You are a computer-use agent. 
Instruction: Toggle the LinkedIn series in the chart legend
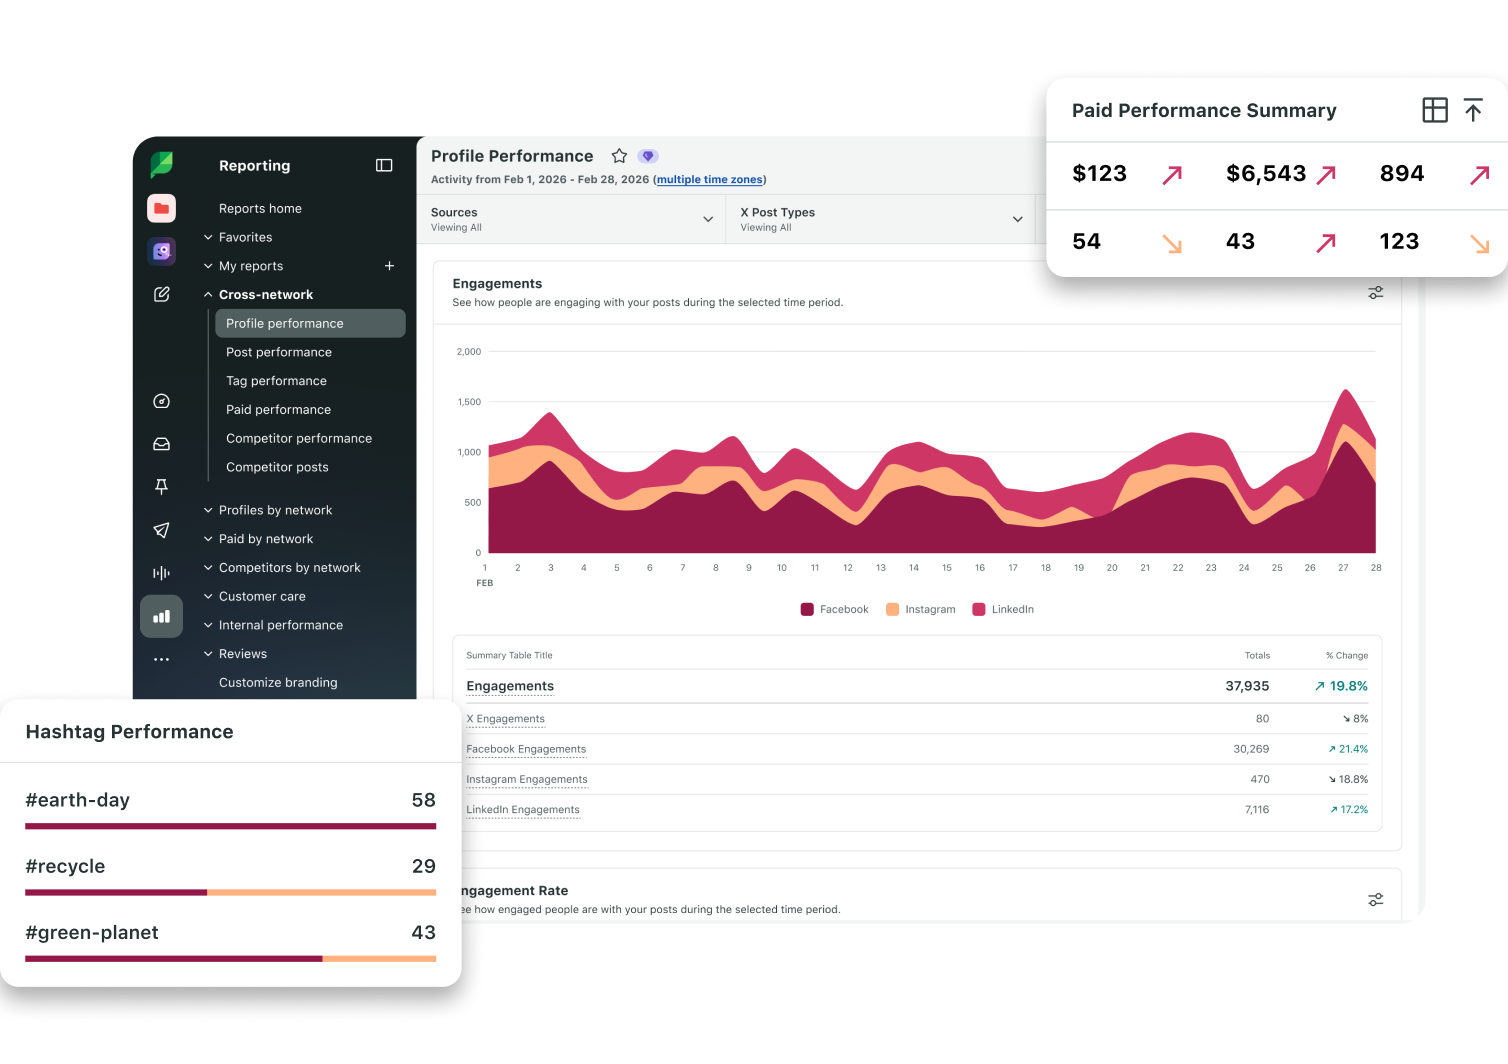(x=1003, y=609)
